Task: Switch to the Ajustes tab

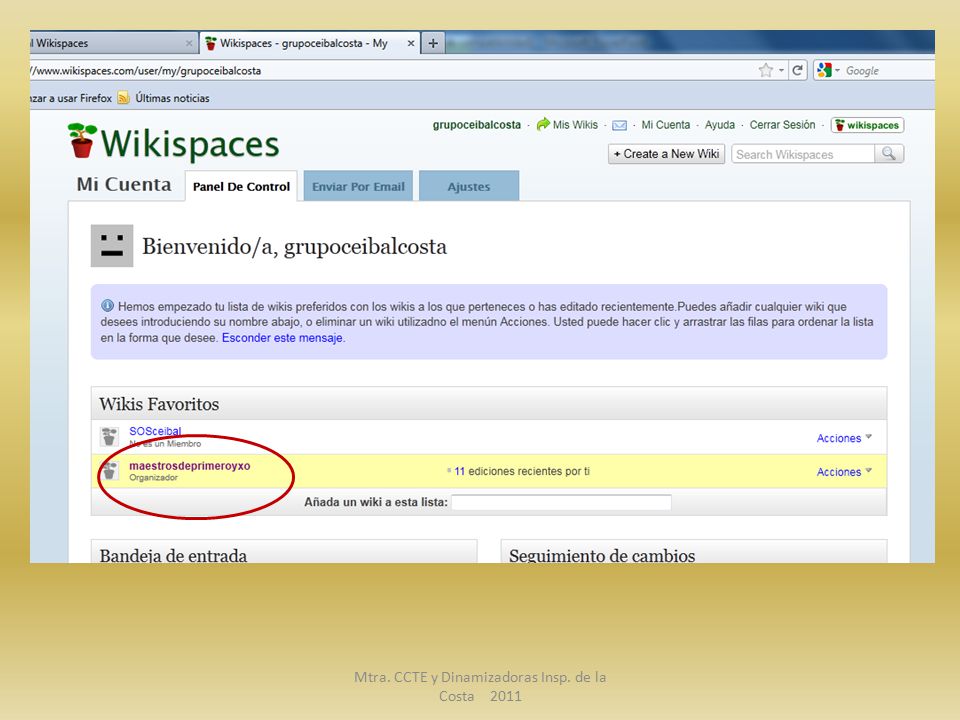Action: (469, 186)
